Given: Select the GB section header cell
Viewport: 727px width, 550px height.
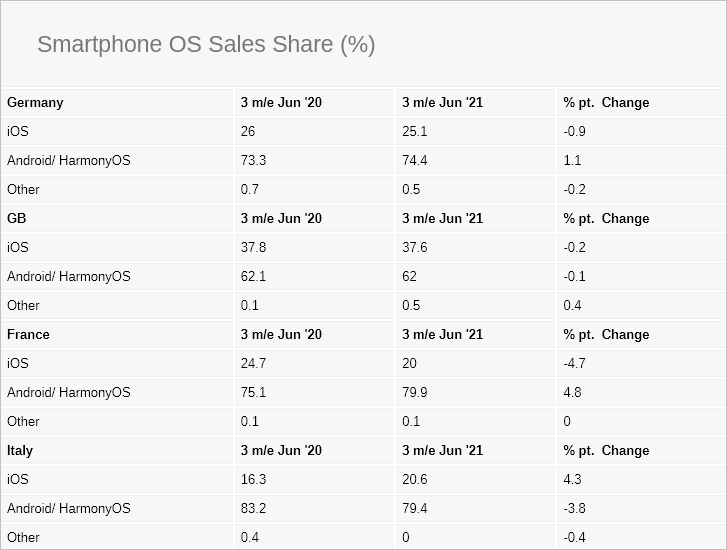Looking at the screenshot, I should coord(17,219).
